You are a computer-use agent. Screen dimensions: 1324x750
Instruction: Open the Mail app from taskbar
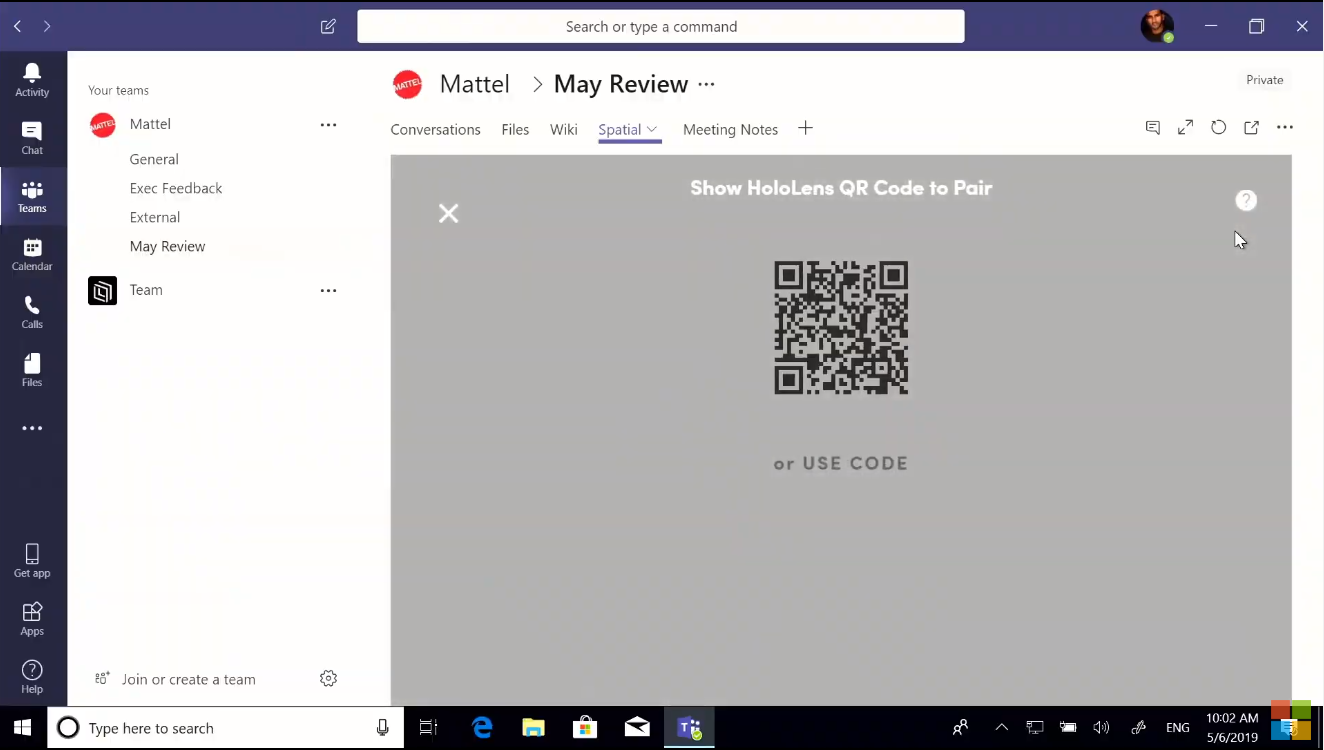tap(637, 728)
